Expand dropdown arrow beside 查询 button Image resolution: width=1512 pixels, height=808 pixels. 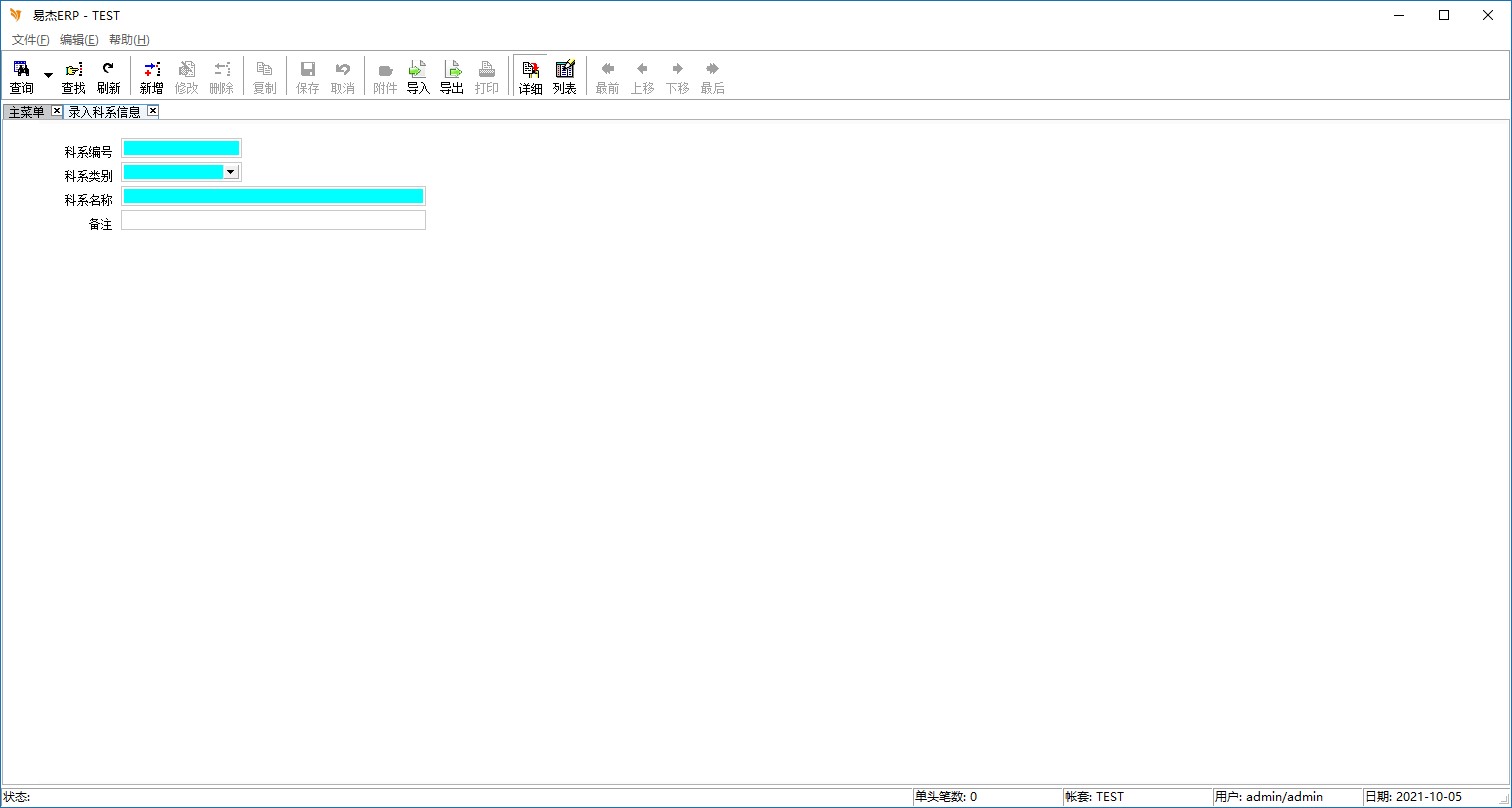click(x=48, y=76)
